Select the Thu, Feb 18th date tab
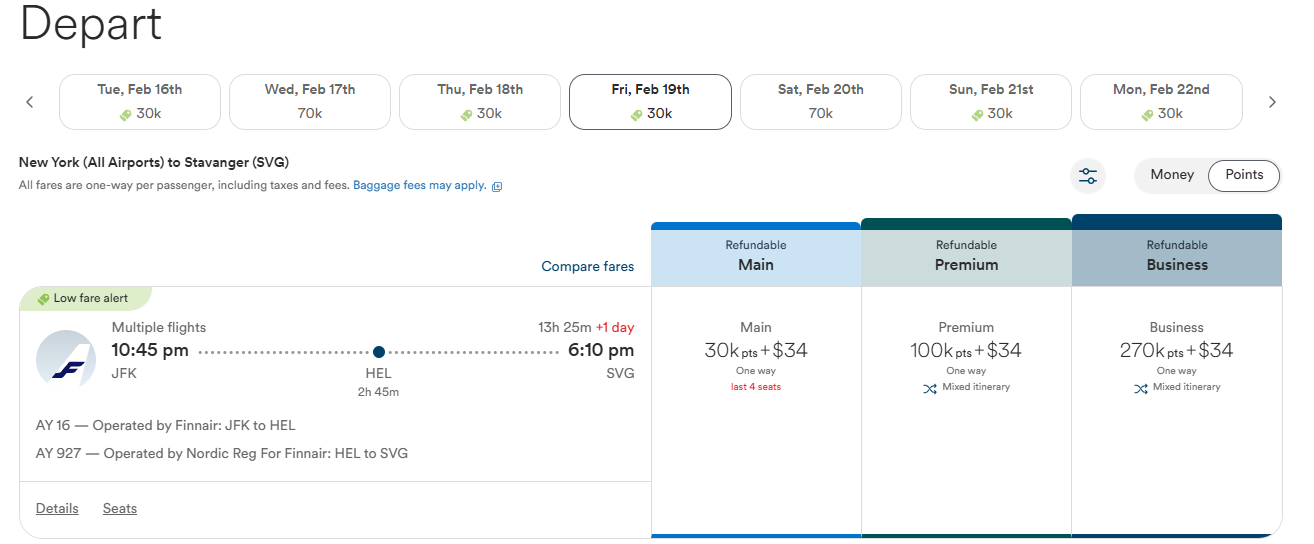 pos(480,102)
